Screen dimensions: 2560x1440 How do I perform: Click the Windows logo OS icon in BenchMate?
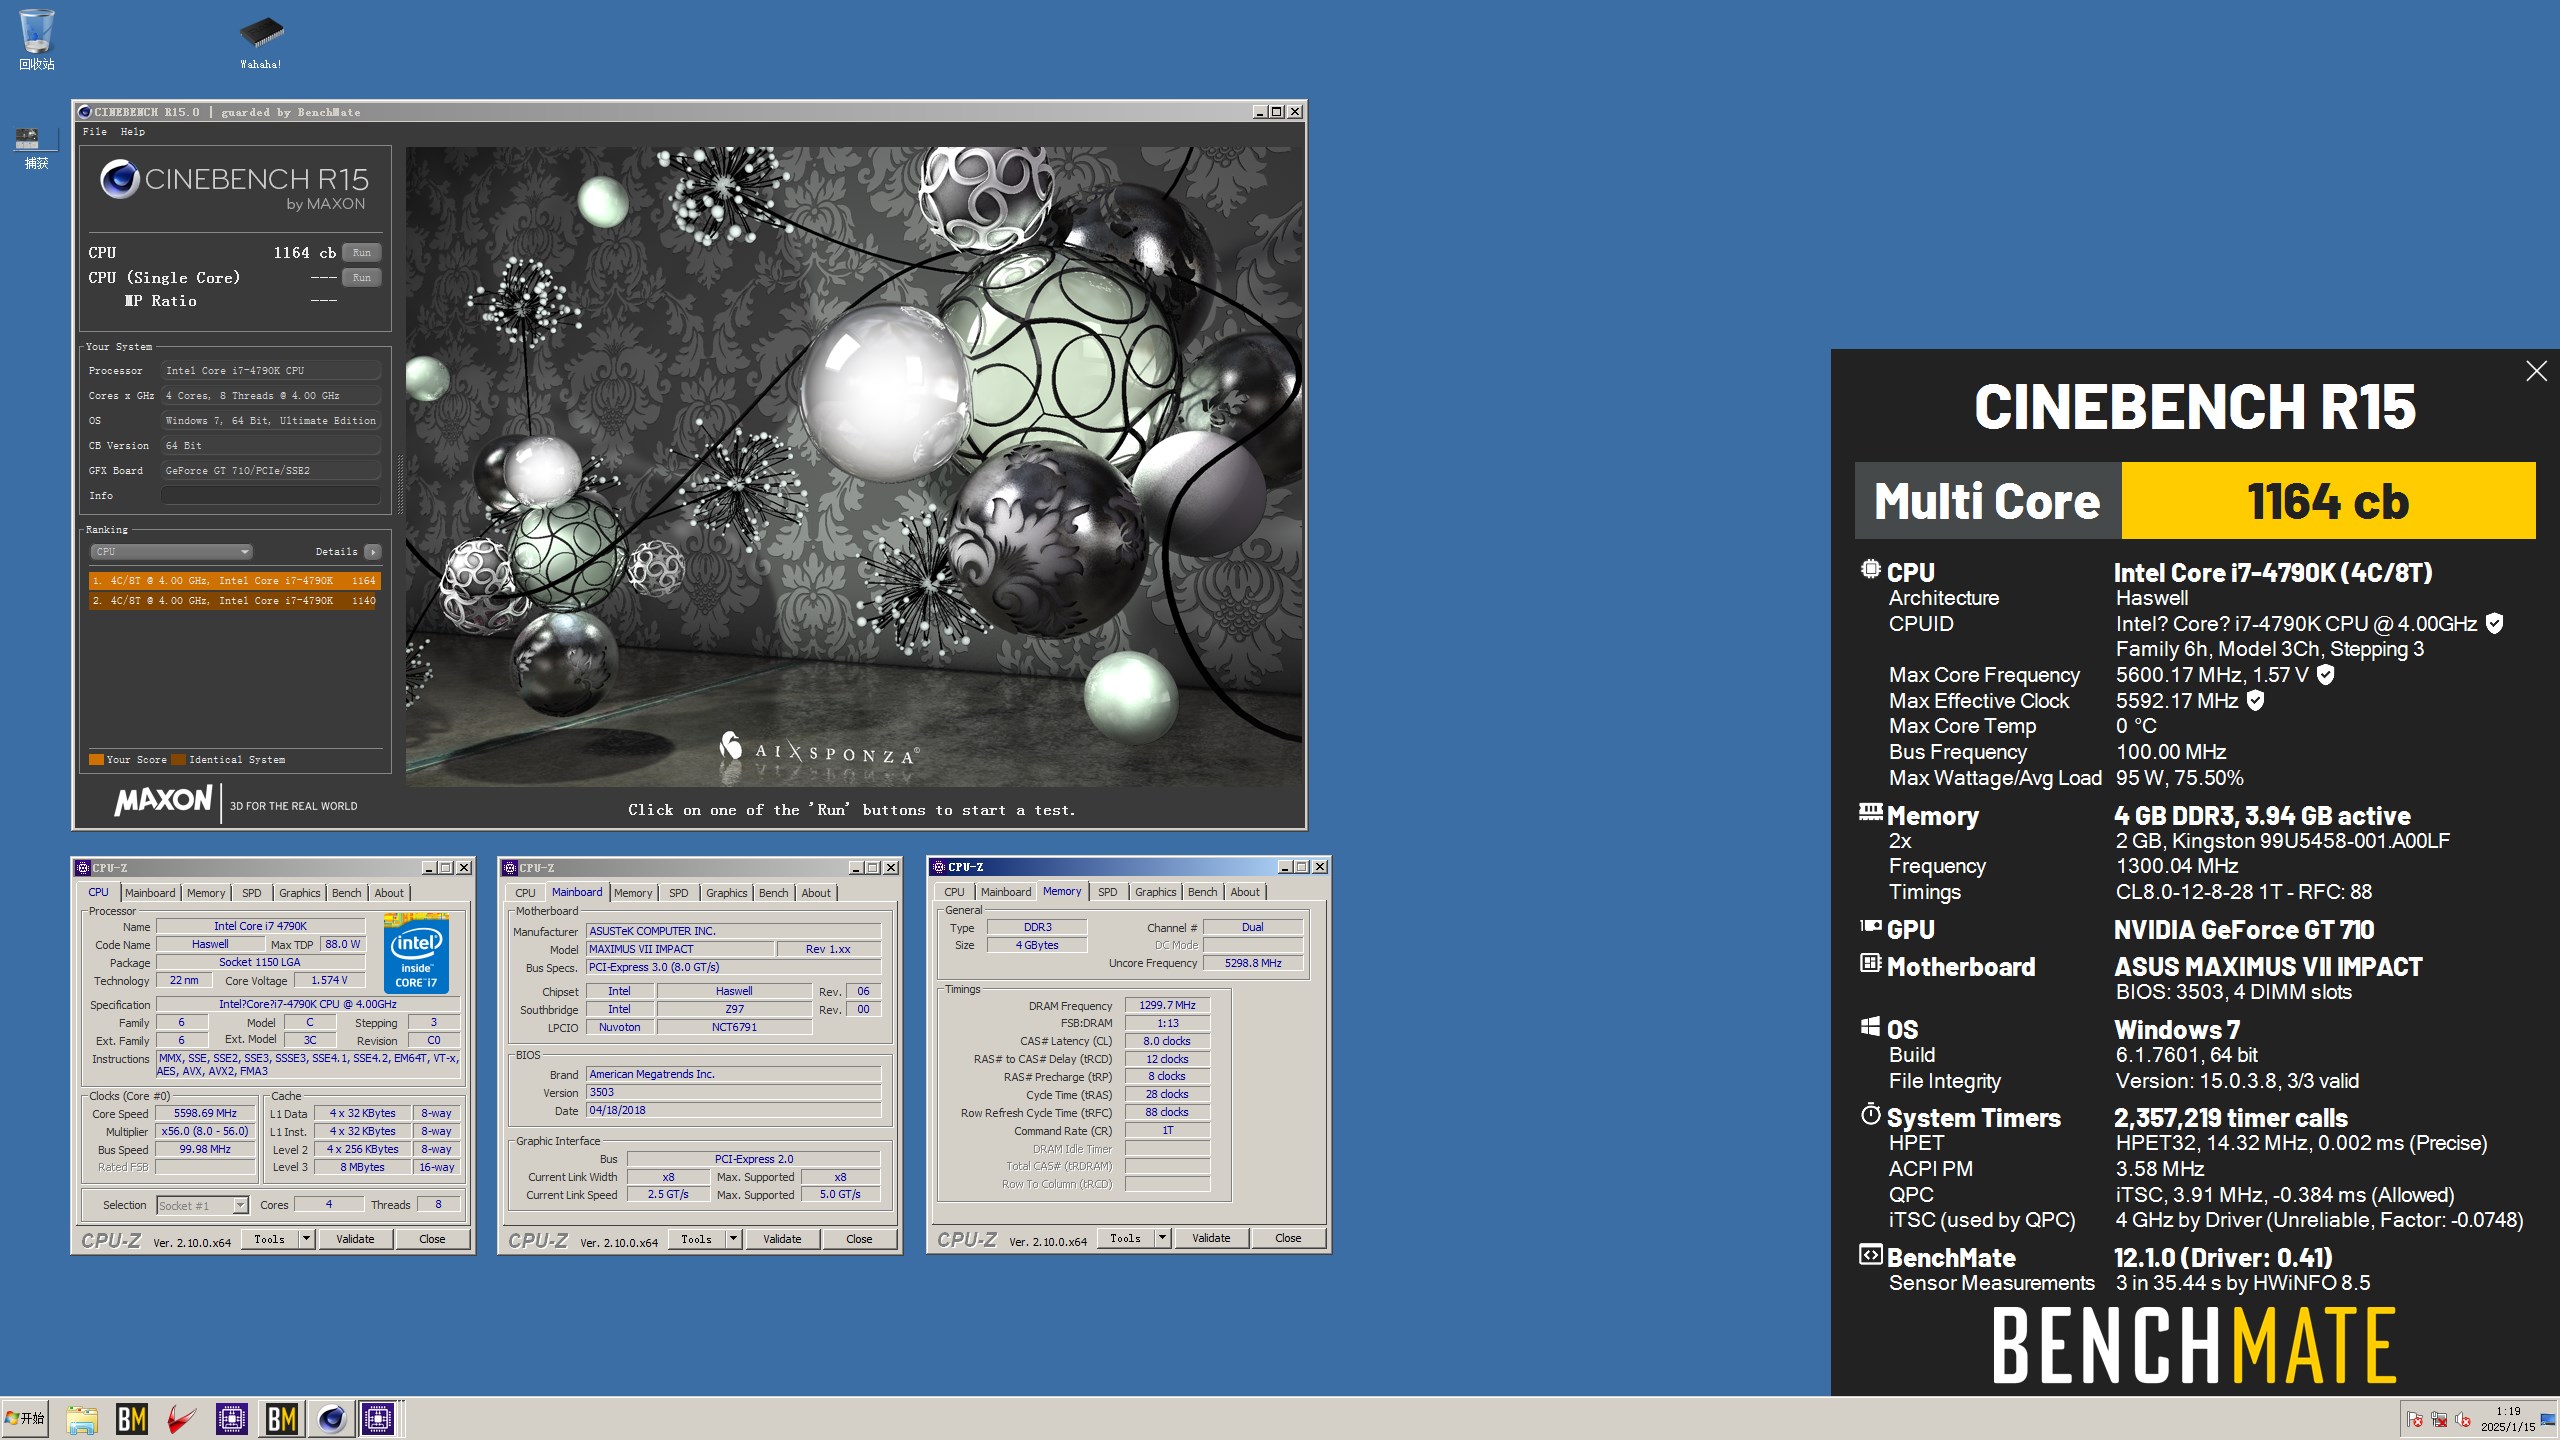pos(1870,1027)
